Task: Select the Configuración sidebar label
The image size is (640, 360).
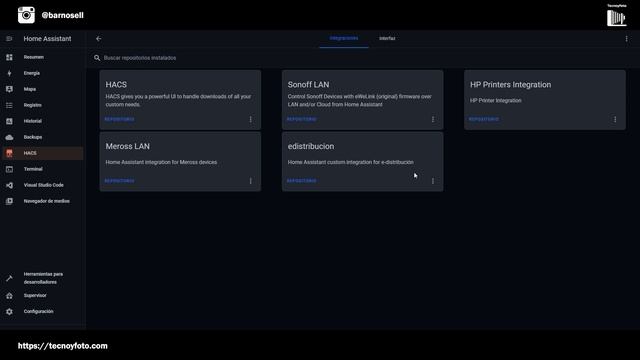Action: pyautogui.click(x=38, y=311)
